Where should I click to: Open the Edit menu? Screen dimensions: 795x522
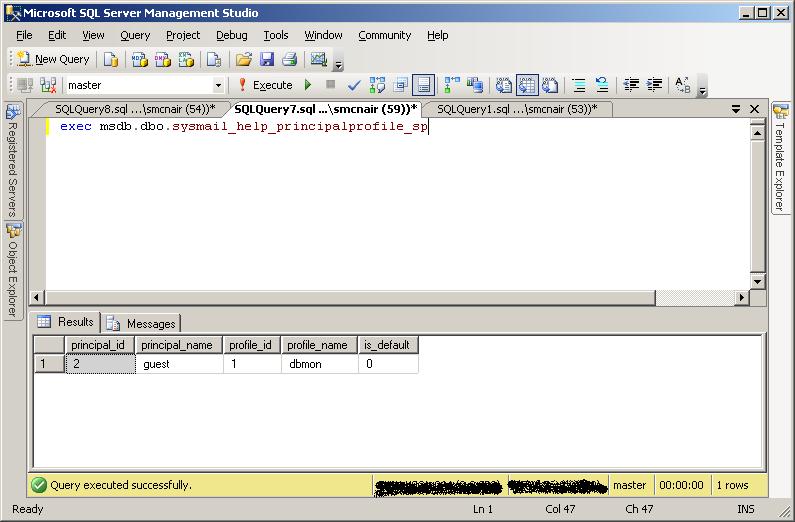click(x=57, y=35)
